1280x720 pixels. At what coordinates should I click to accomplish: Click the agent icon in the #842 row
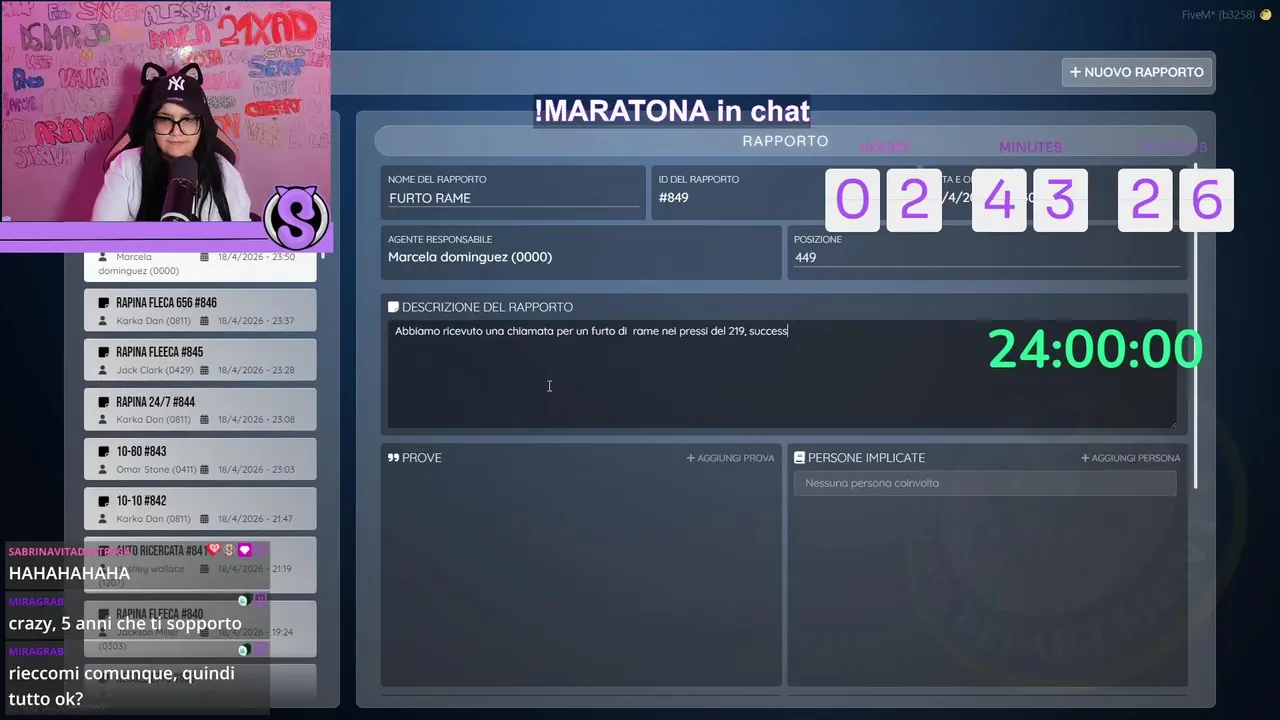pos(103,519)
